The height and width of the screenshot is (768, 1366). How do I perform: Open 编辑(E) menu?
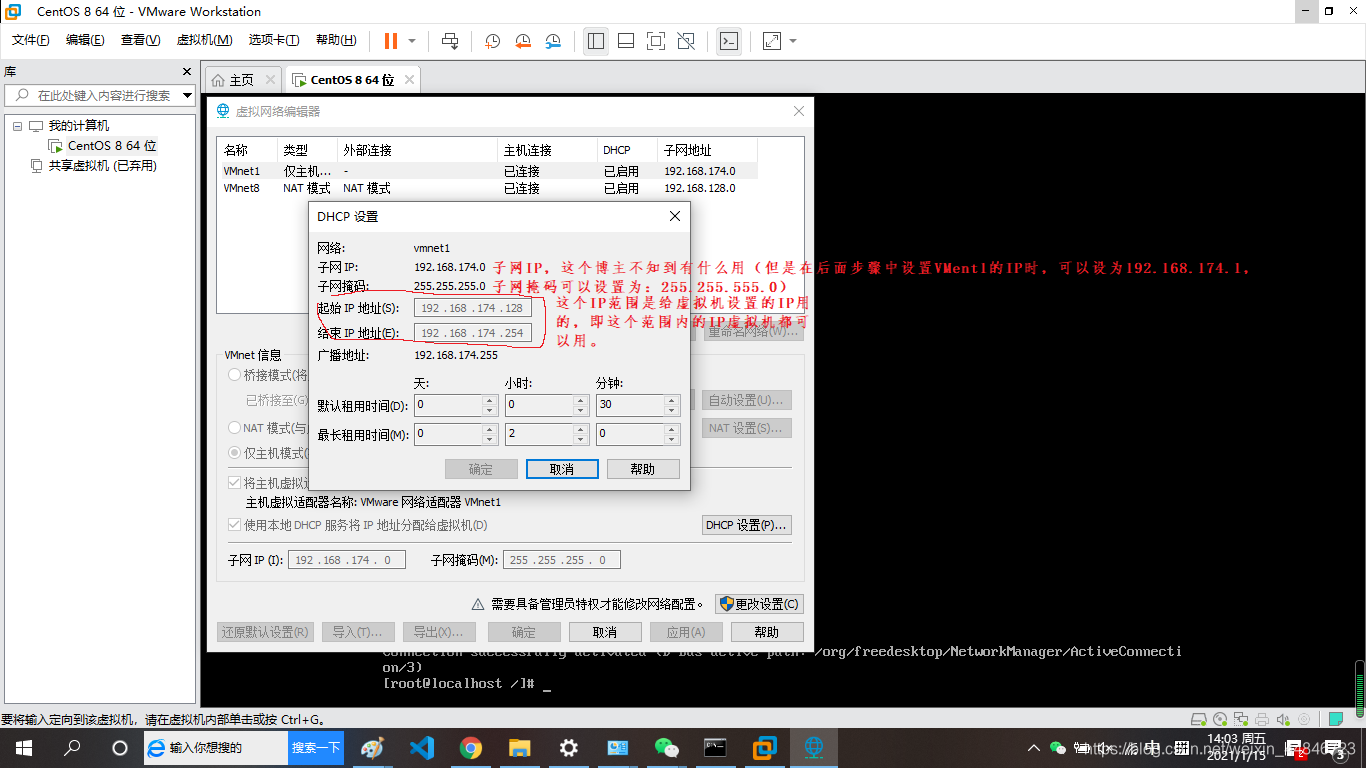click(85, 41)
